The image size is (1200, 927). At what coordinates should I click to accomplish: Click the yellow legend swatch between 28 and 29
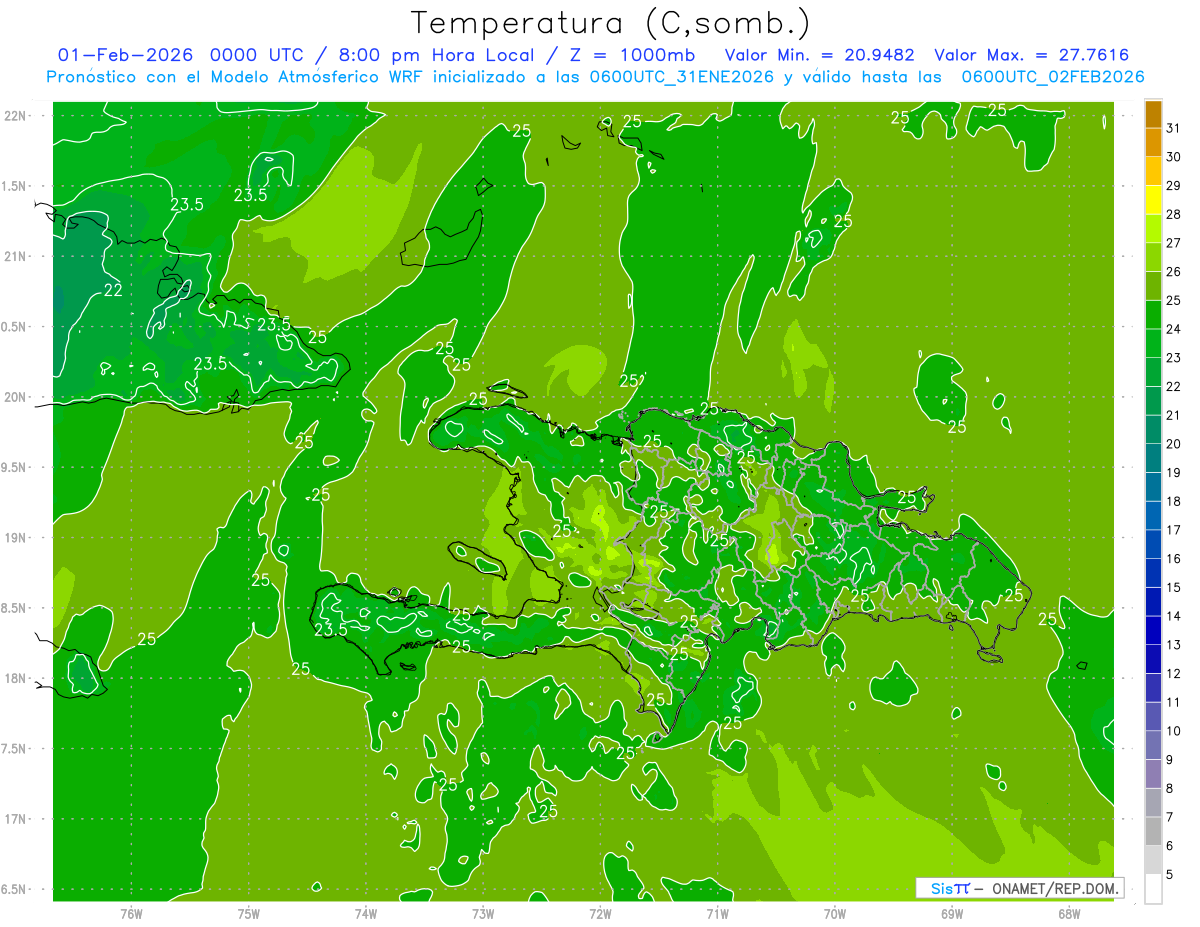[1153, 200]
